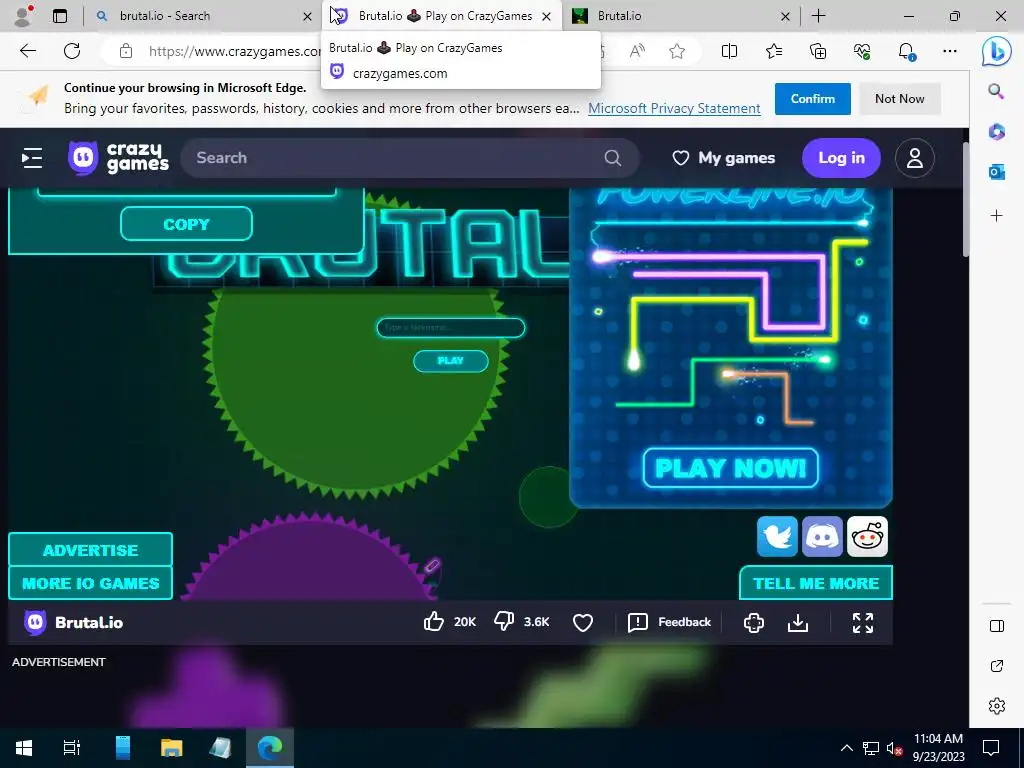Screen dimensions: 1024x768
Task: Click the TELL ME MORE button
Action: pyautogui.click(x=816, y=583)
